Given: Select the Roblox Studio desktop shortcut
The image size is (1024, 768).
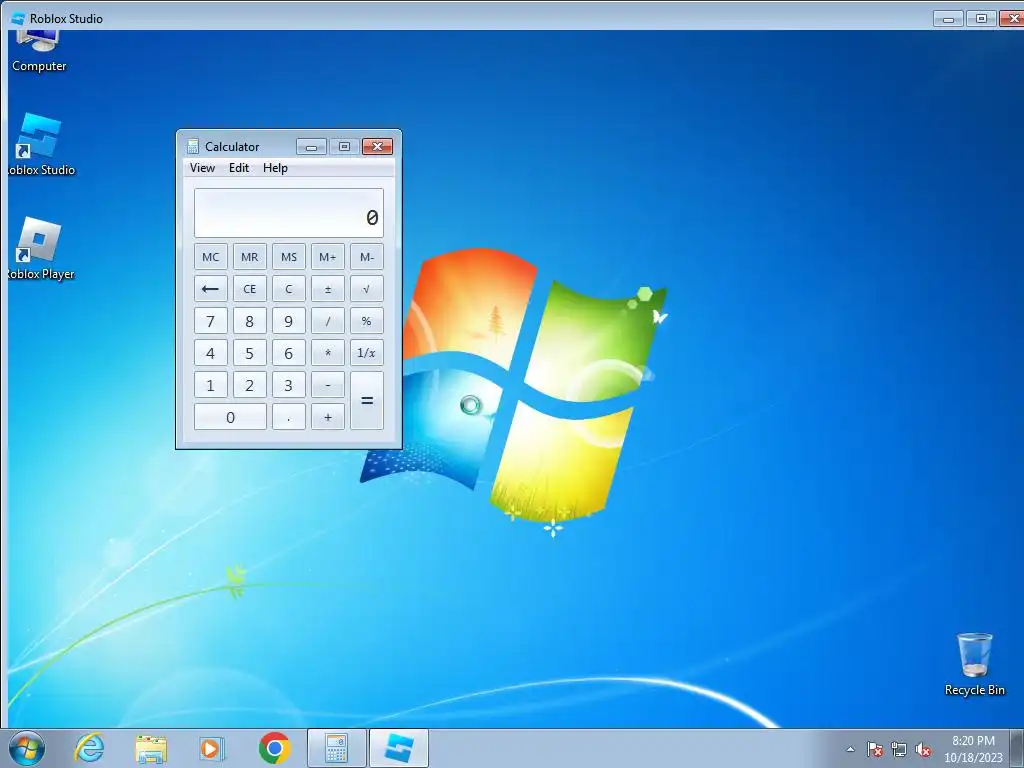Looking at the screenshot, I should point(39,145).
